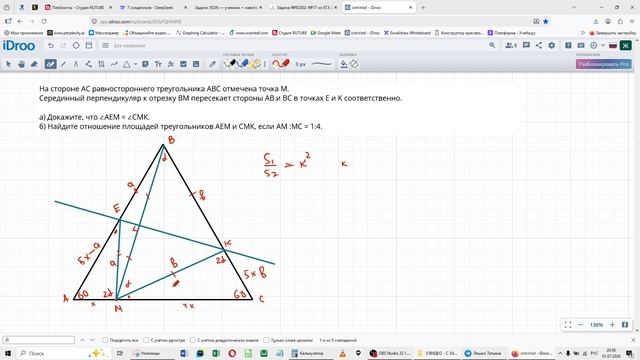Open the chat panel icon
Screen dimensions: 640x360
[x=526, y=46]
